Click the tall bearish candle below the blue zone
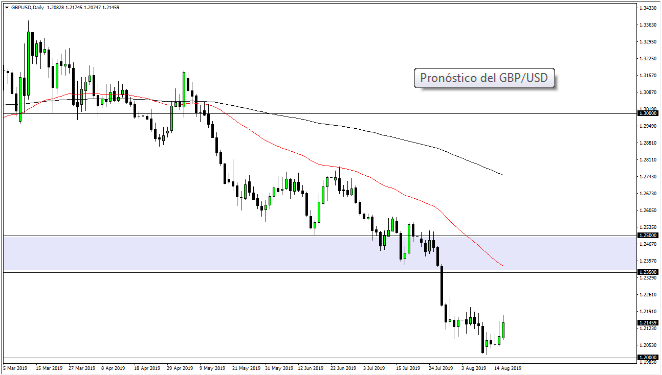The image size is (662, 375). (442, 285)
